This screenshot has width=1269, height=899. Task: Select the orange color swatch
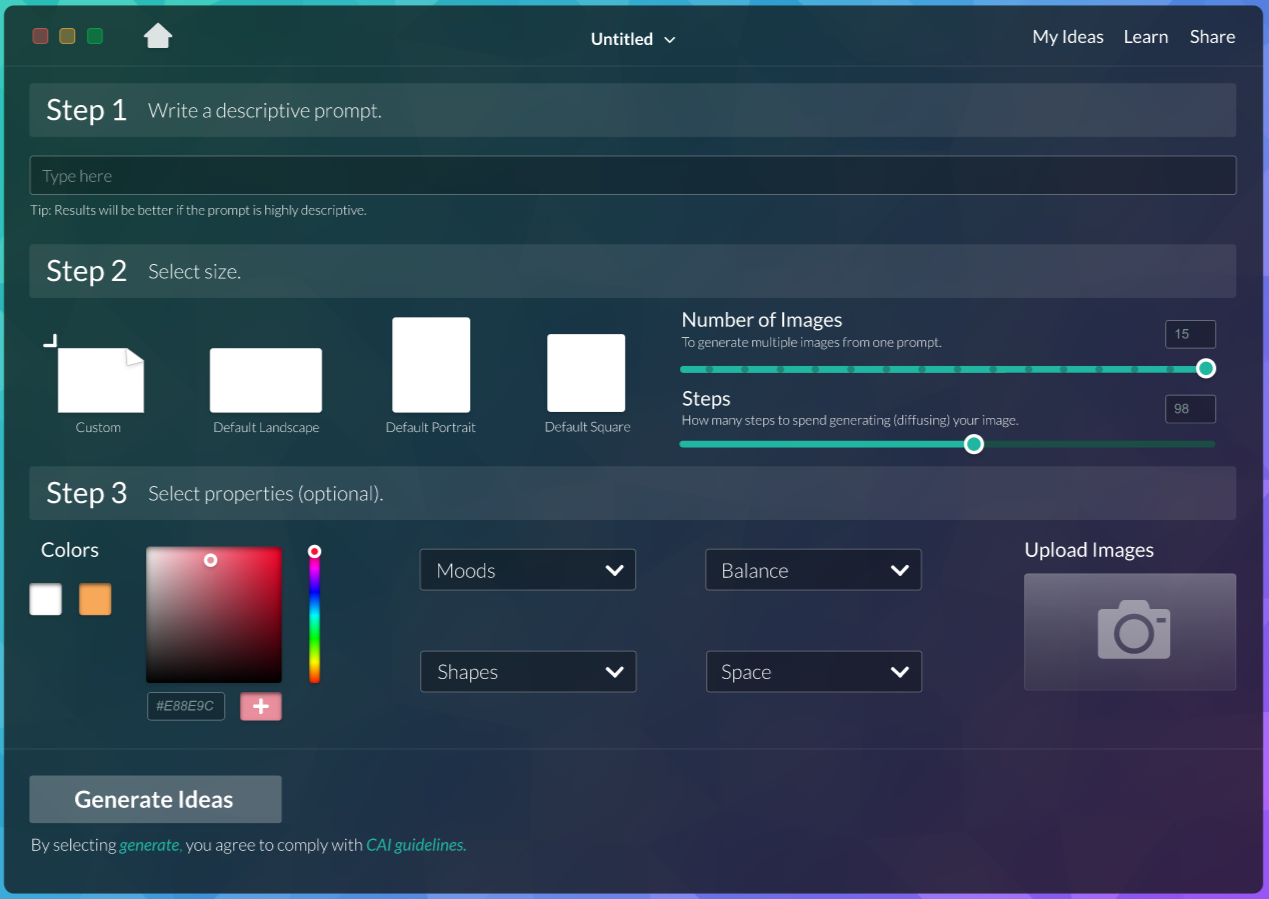pos(95,599)
